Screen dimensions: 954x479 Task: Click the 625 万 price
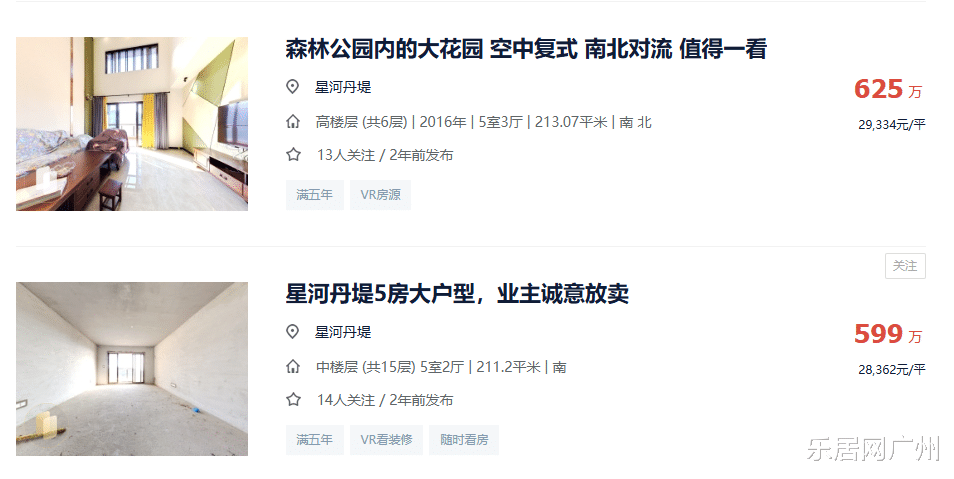click(888, 89)
